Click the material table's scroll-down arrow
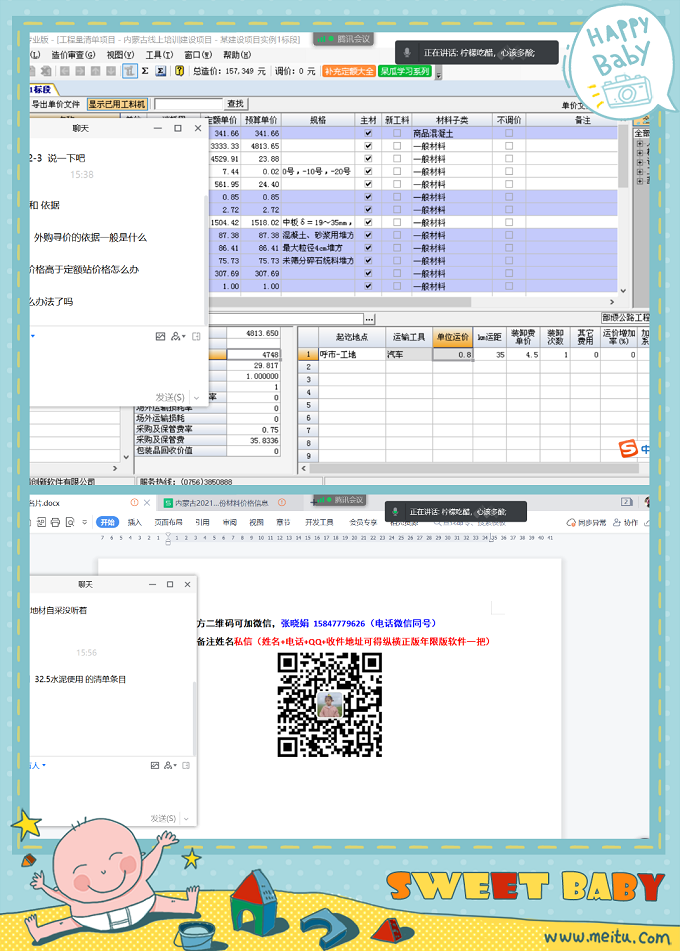680x951 pixels. pyautogui.click(x=623, y=291)
